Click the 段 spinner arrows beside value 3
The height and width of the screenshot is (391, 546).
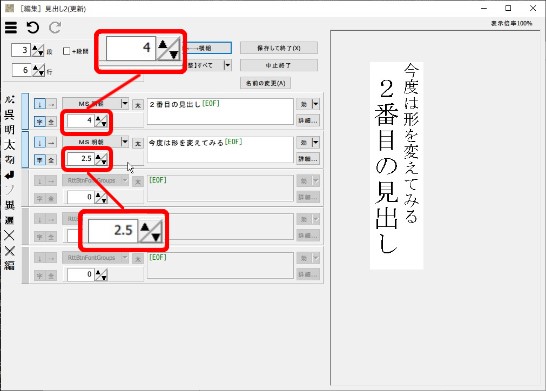pyautogui.click(x=38, y=51)
